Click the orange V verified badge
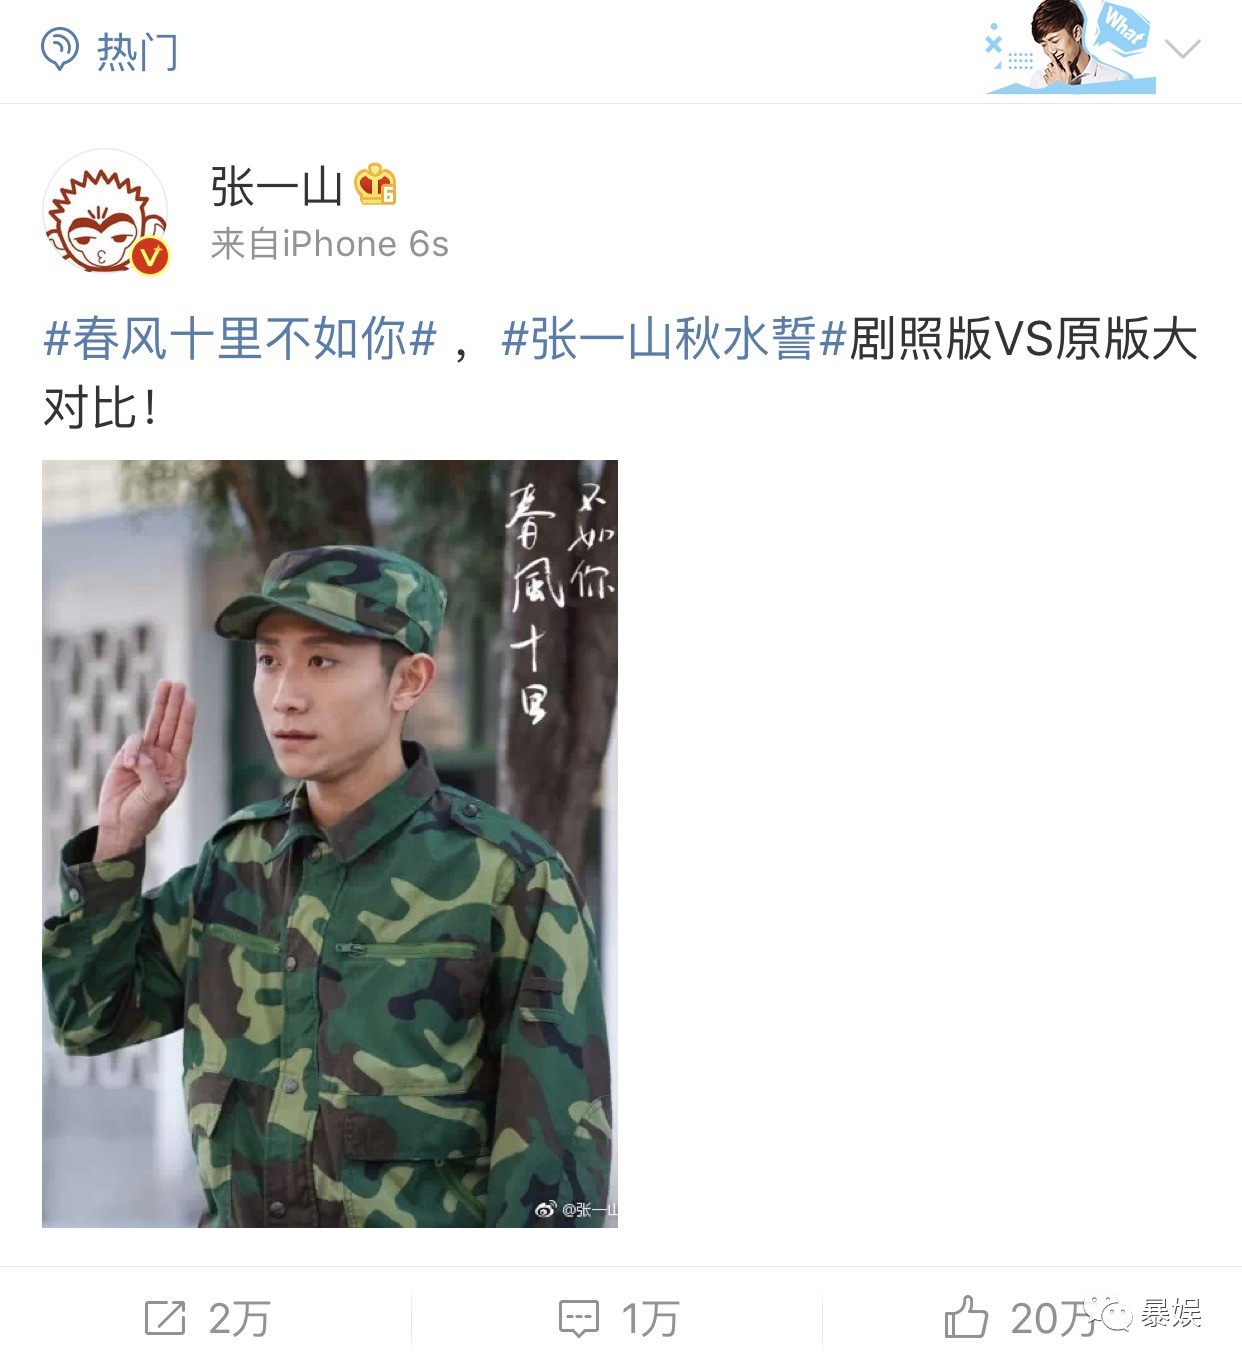Image resolution: width=1242 pixels, height=1368 pixels. pyautogui.click(x=150, y=256)
